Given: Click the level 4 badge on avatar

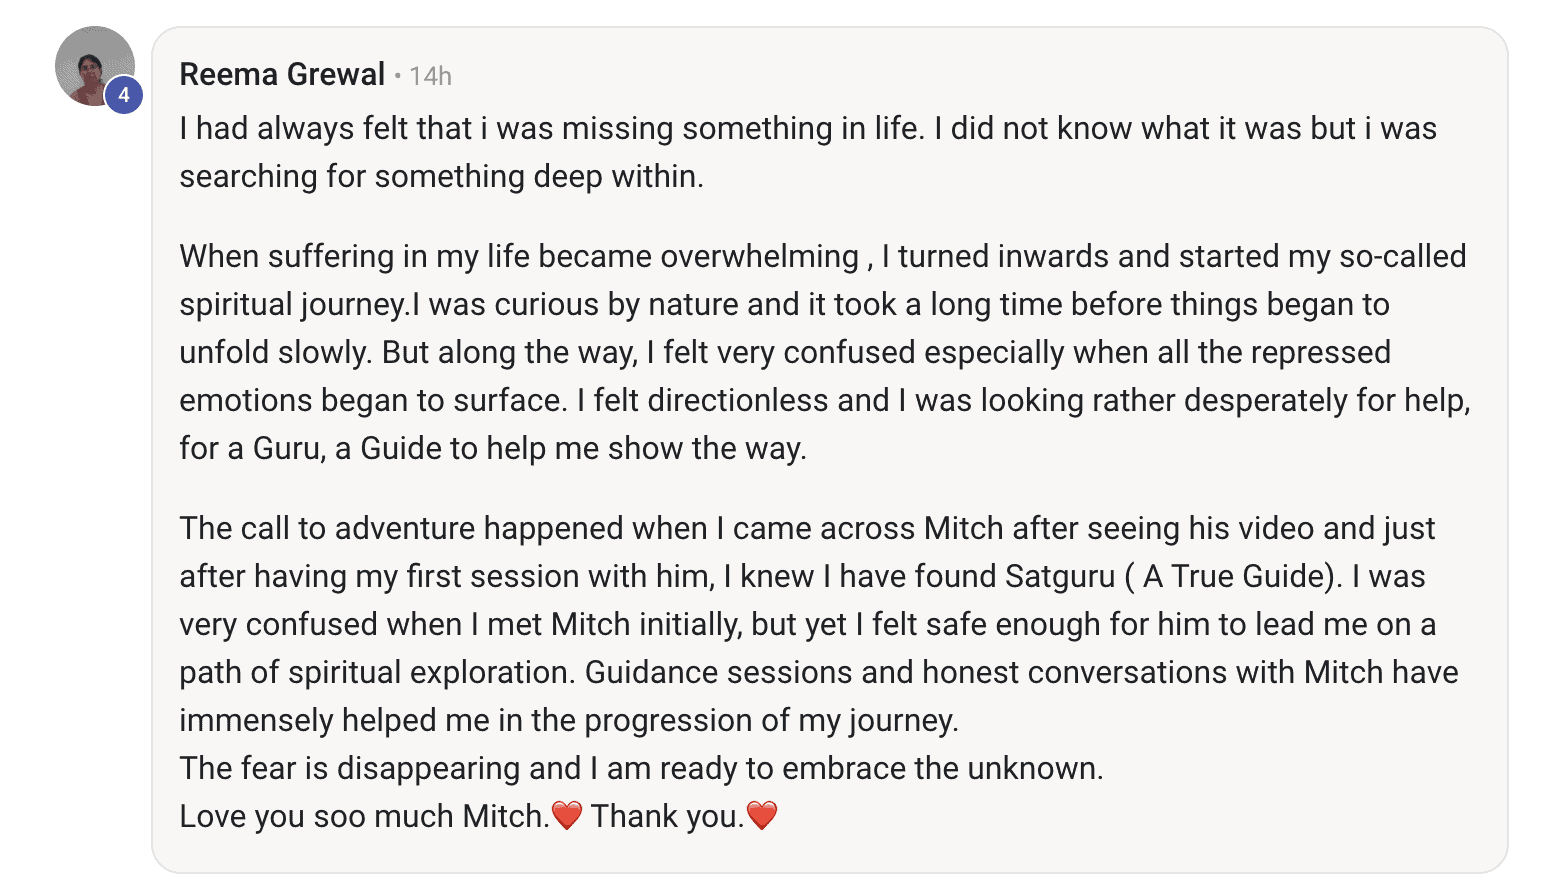Looking at the screenshot, I should click(x=124, y=95).
